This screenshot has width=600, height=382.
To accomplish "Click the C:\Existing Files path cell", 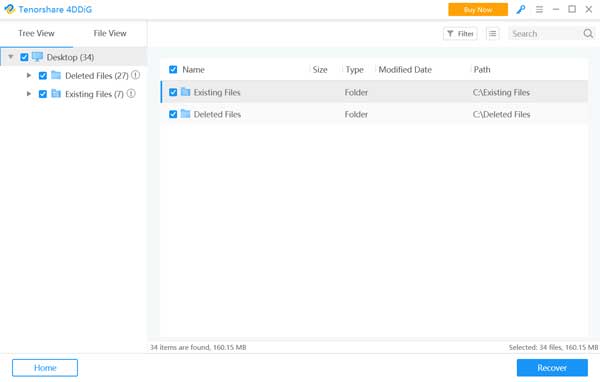I will [501, 92].
